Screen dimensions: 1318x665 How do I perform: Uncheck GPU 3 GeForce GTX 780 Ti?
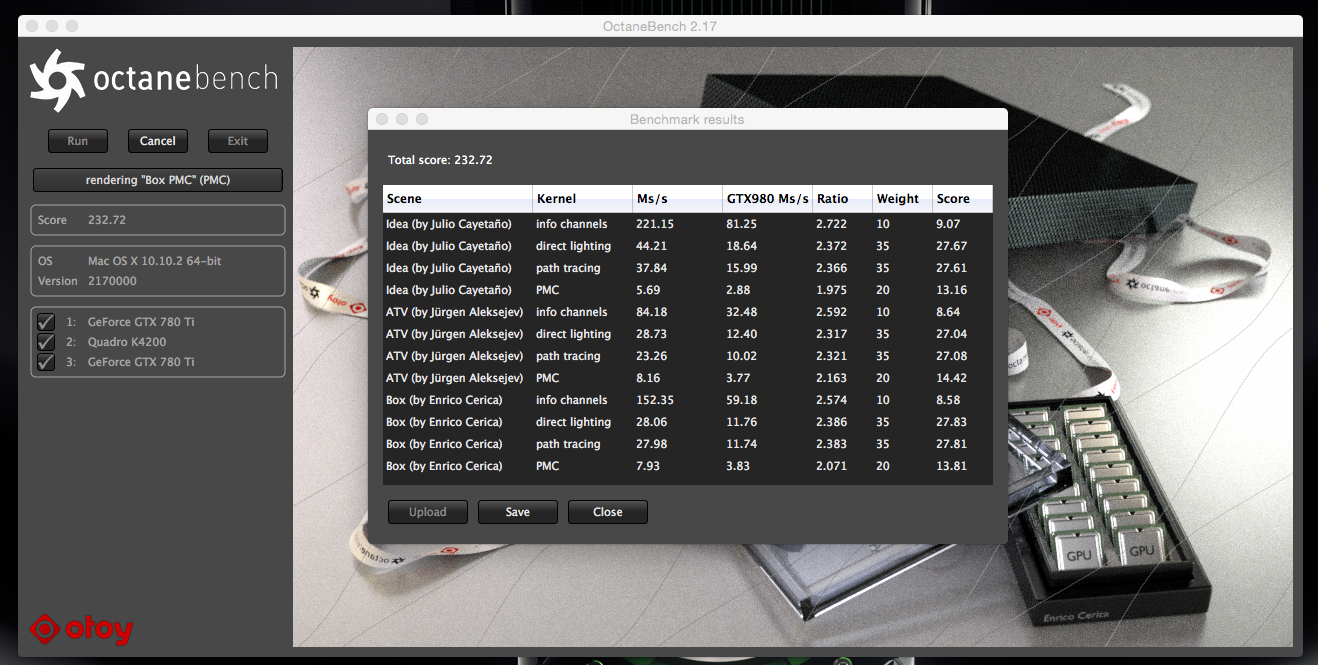tap(46, 362)
